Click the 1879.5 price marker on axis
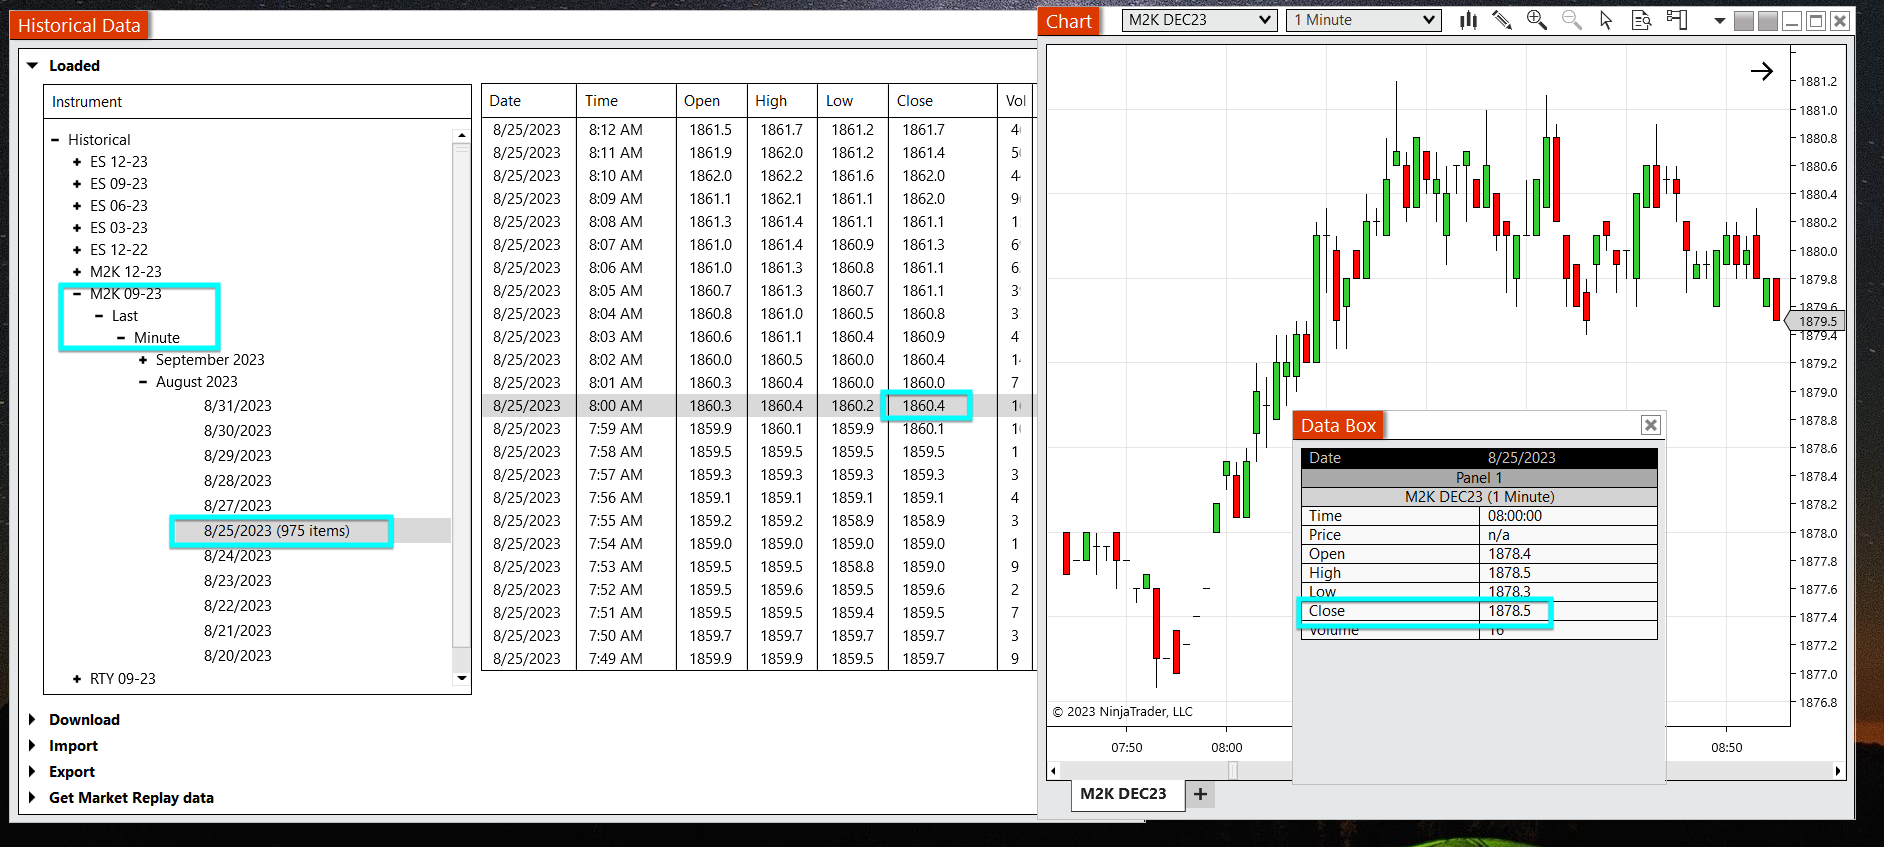1884x847 pixels. coord(1817,321)
